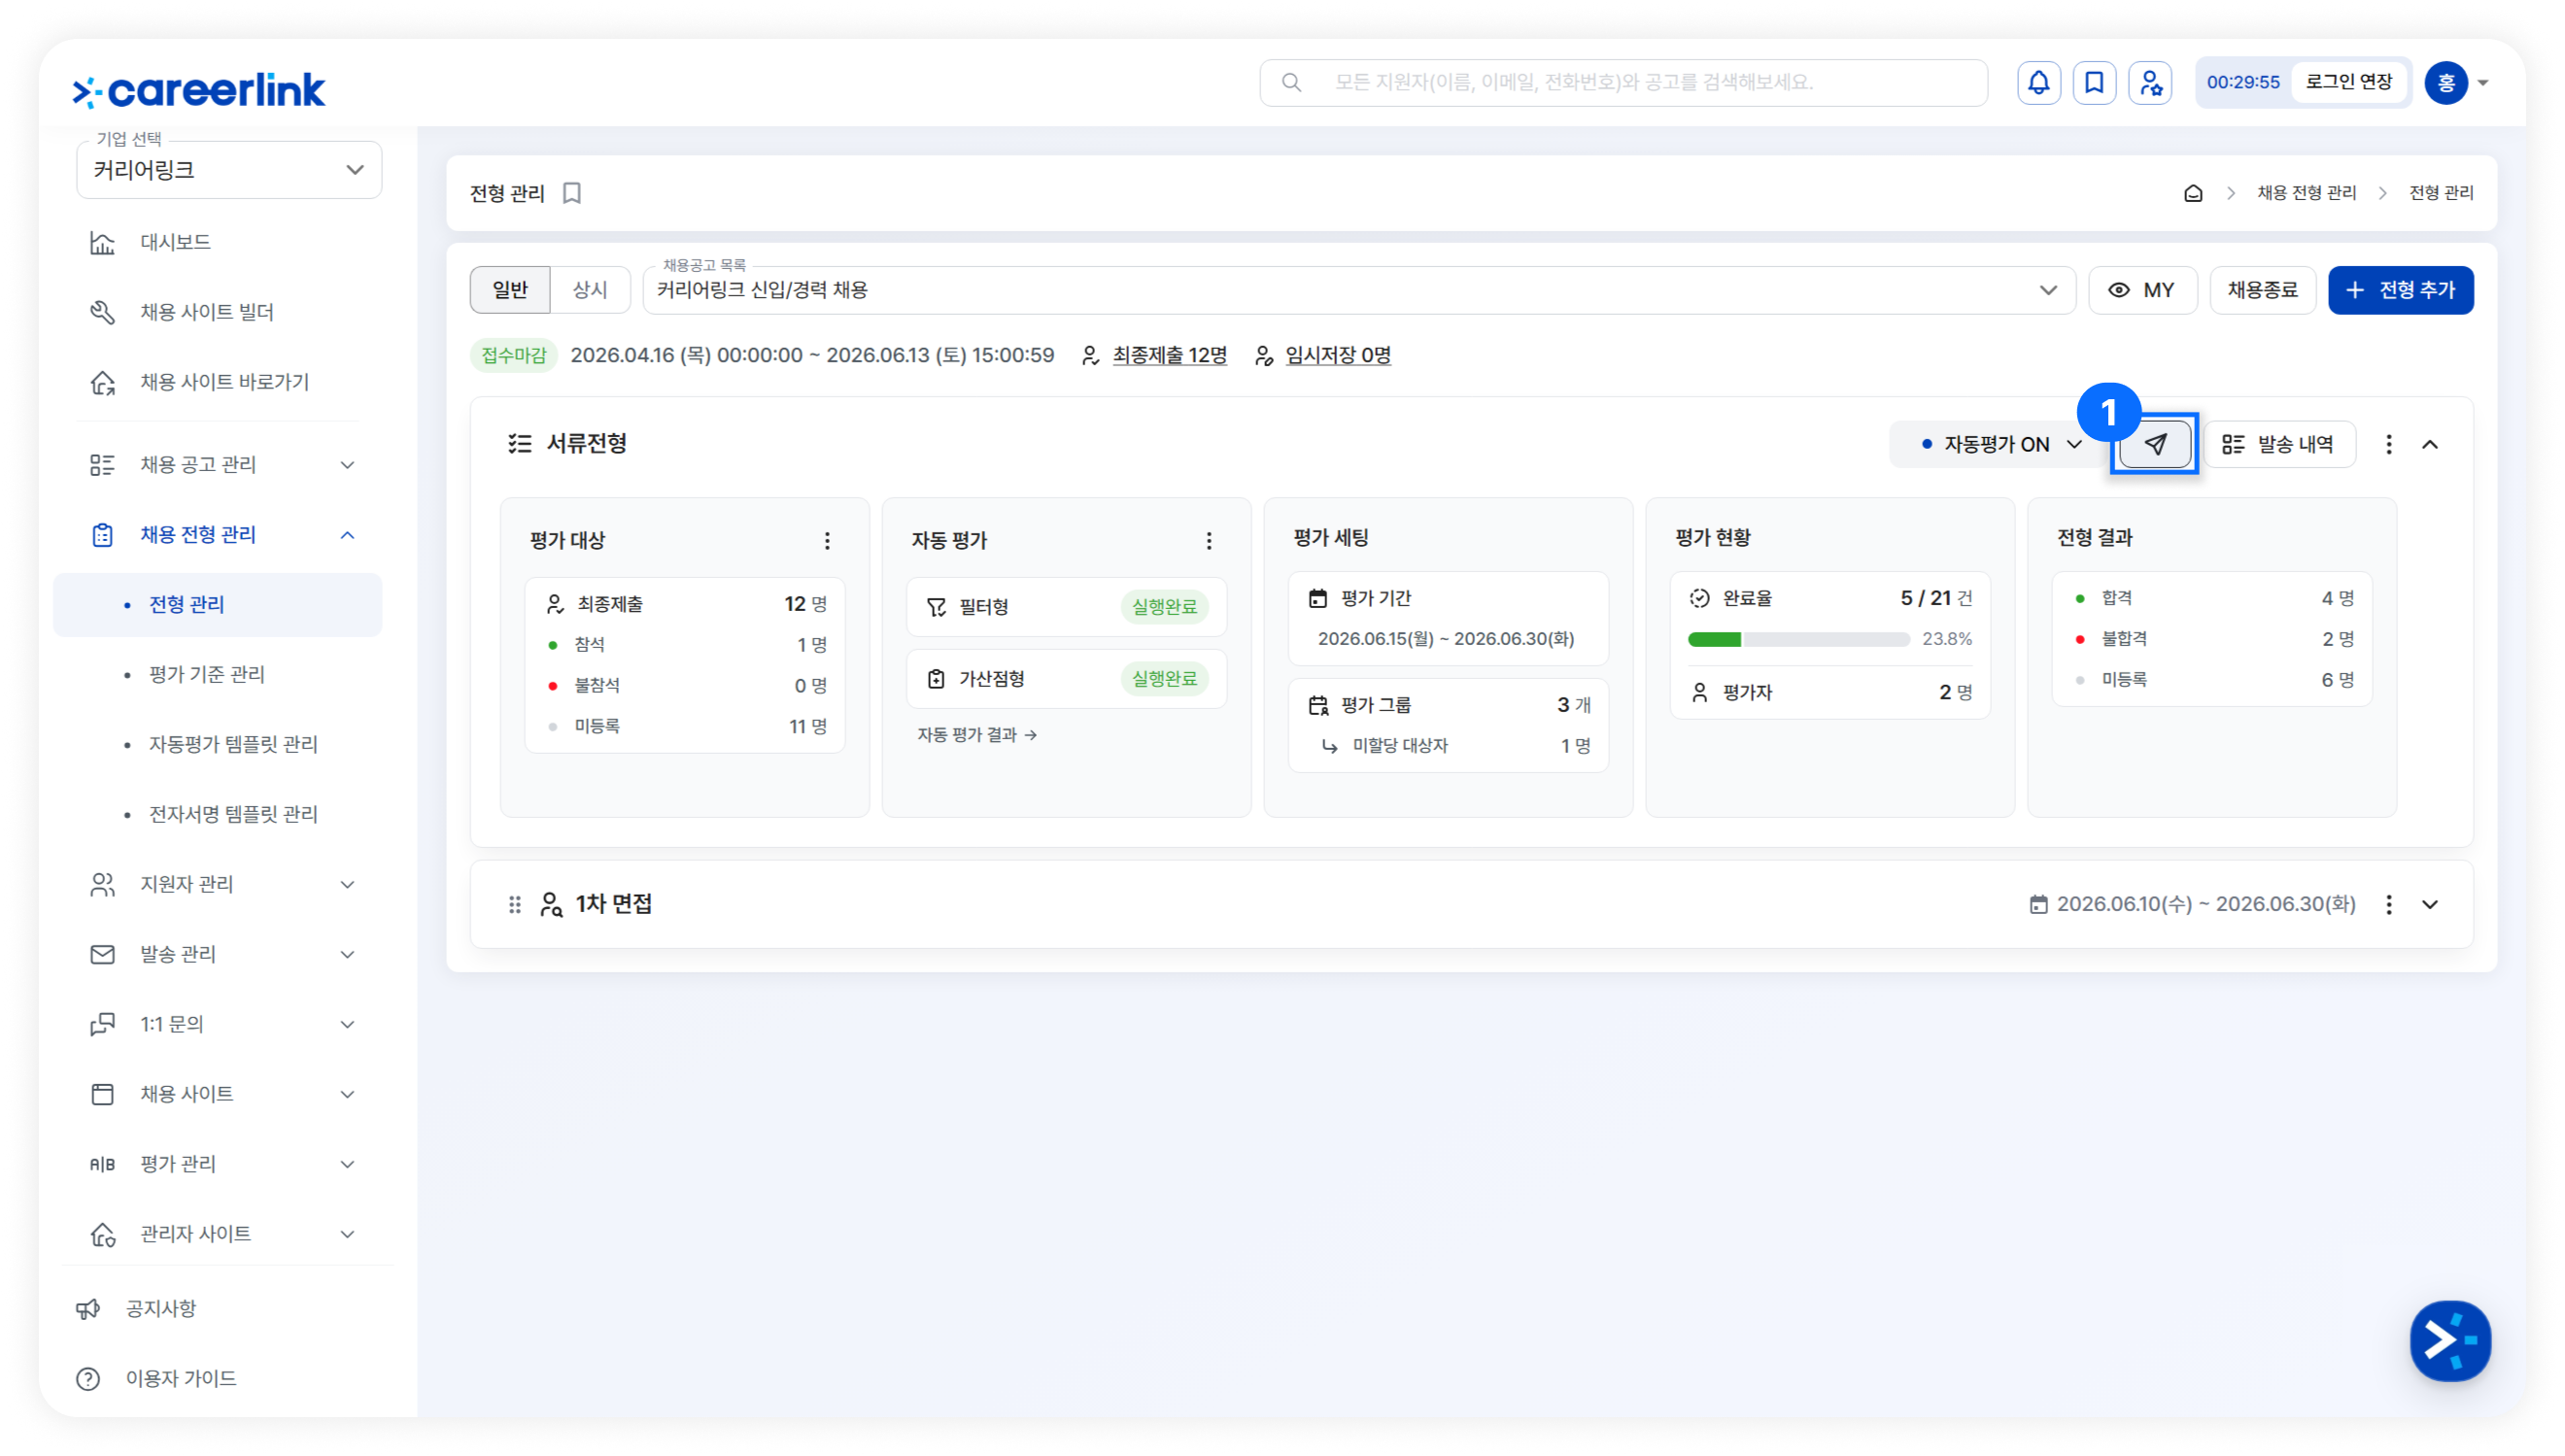Click the 발송 관리 envelope icon
Viewport: 2565px width, 1456px height.
pyautogui.click(x=102, y=955)
